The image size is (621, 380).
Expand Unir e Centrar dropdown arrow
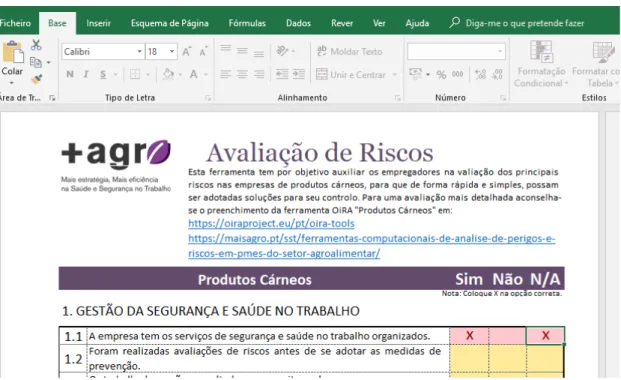point(394,74)
